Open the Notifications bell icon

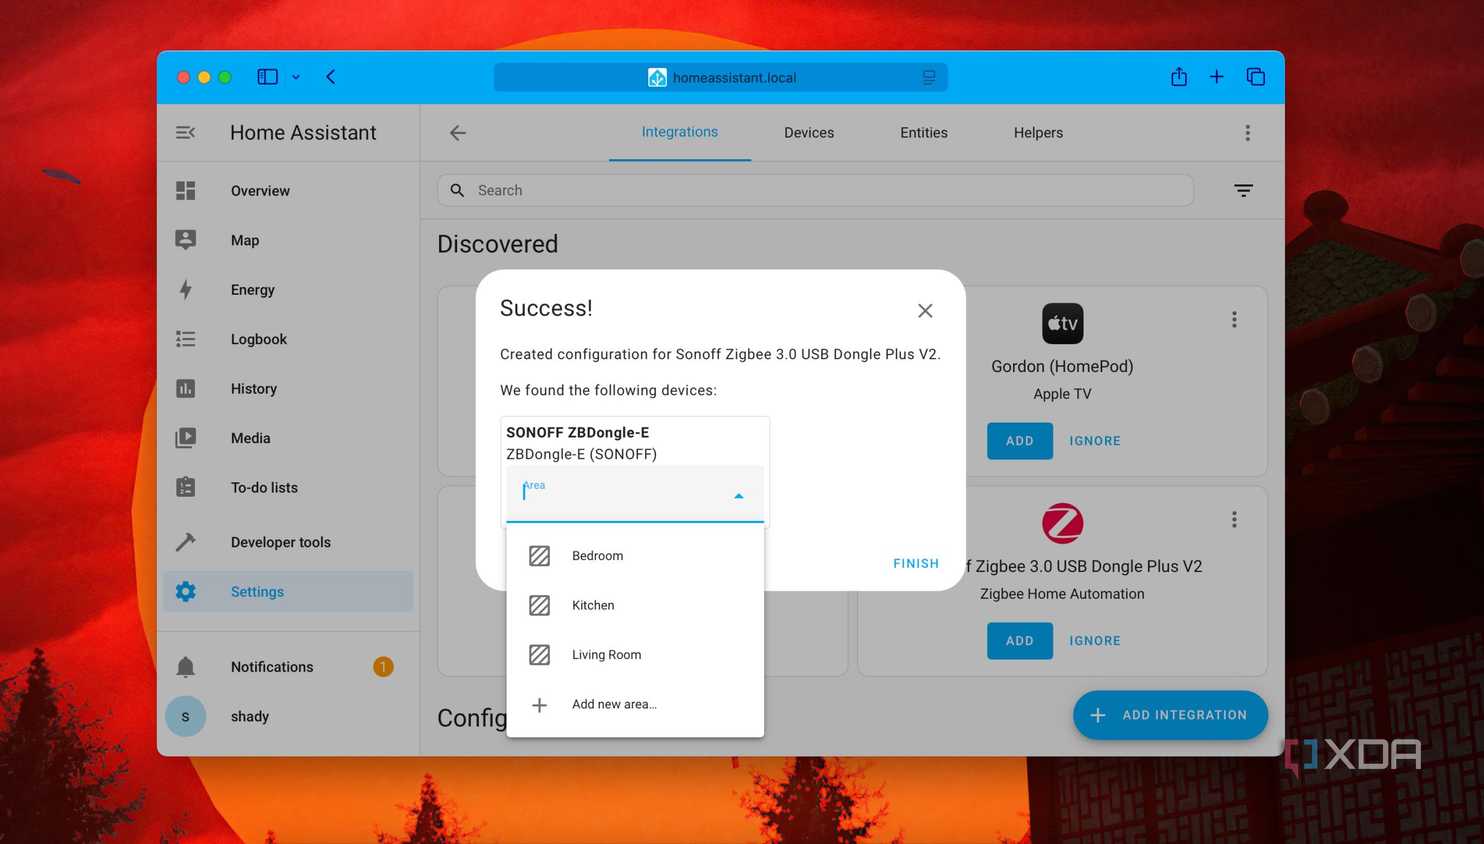point(186,667)
